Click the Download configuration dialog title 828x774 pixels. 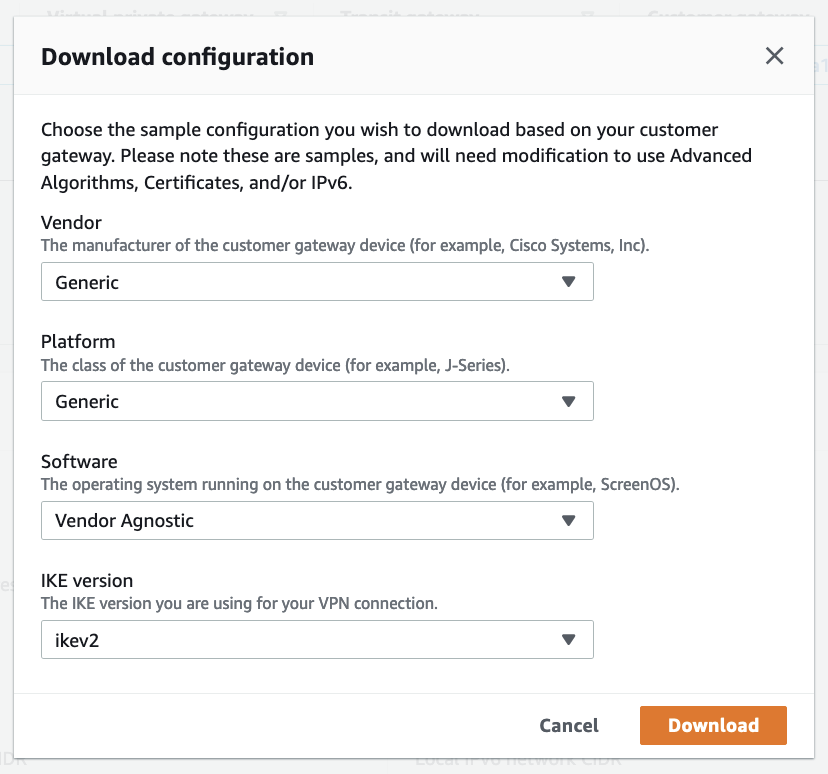coord(177,57)
